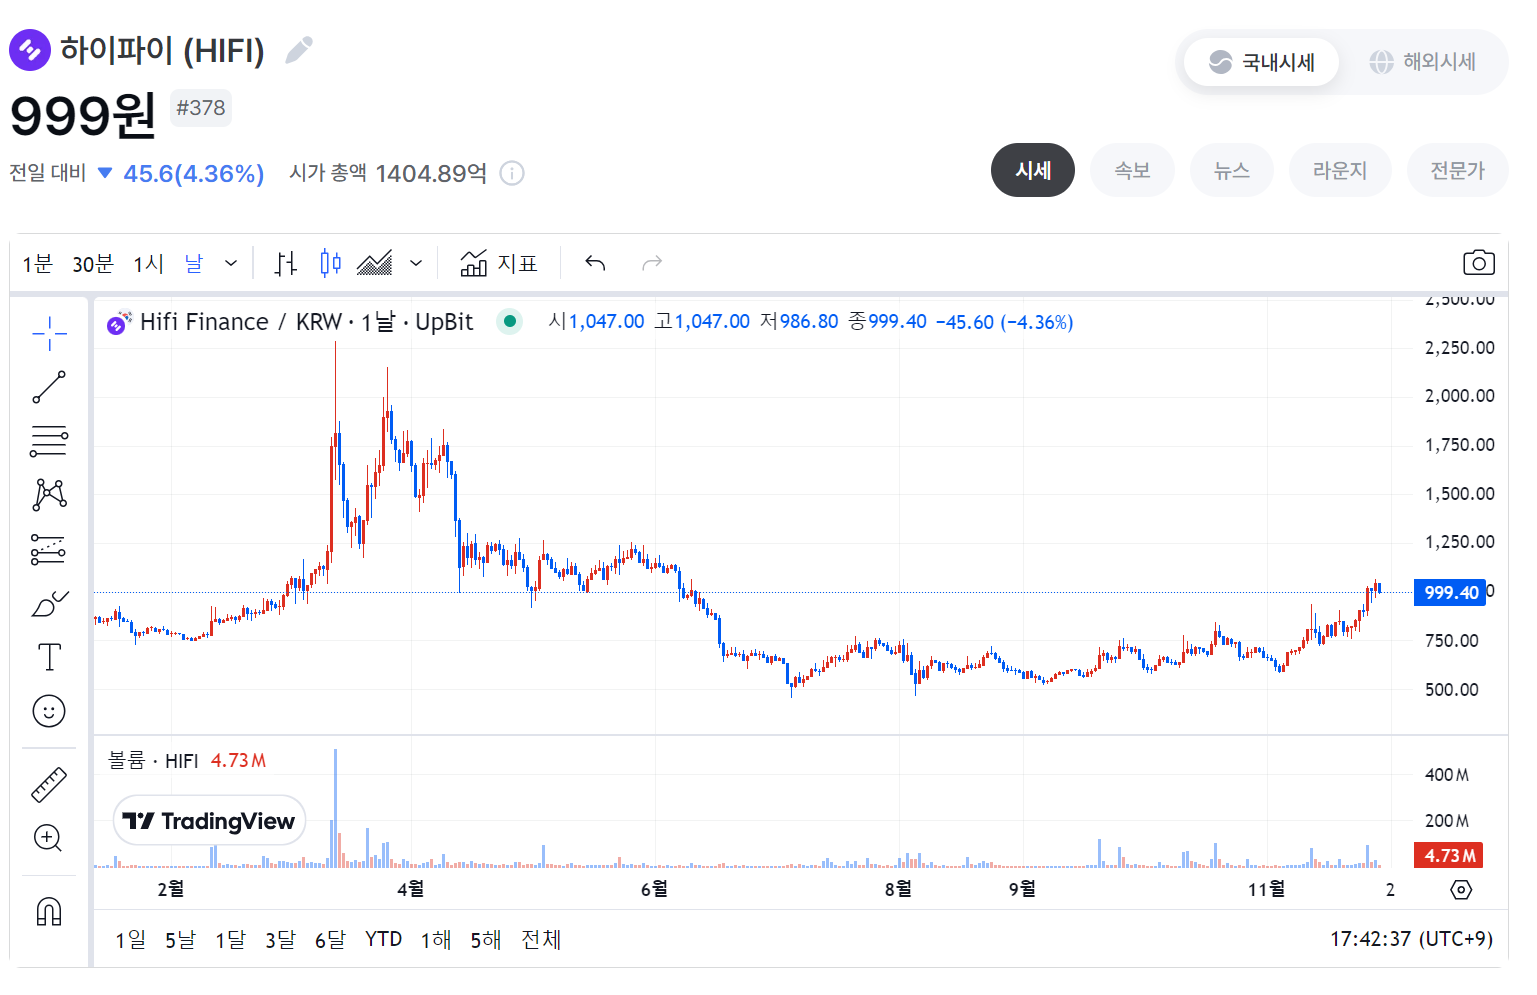The height and width of the screenshot is (995, 1537).
Task: Switch to 해외시세 overseas prices
Action: pyautogui.click(x=1422, y=62)
